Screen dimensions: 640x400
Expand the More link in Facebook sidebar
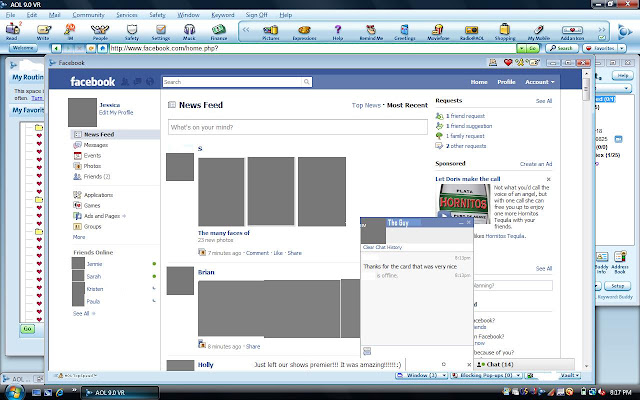(79, 237)
